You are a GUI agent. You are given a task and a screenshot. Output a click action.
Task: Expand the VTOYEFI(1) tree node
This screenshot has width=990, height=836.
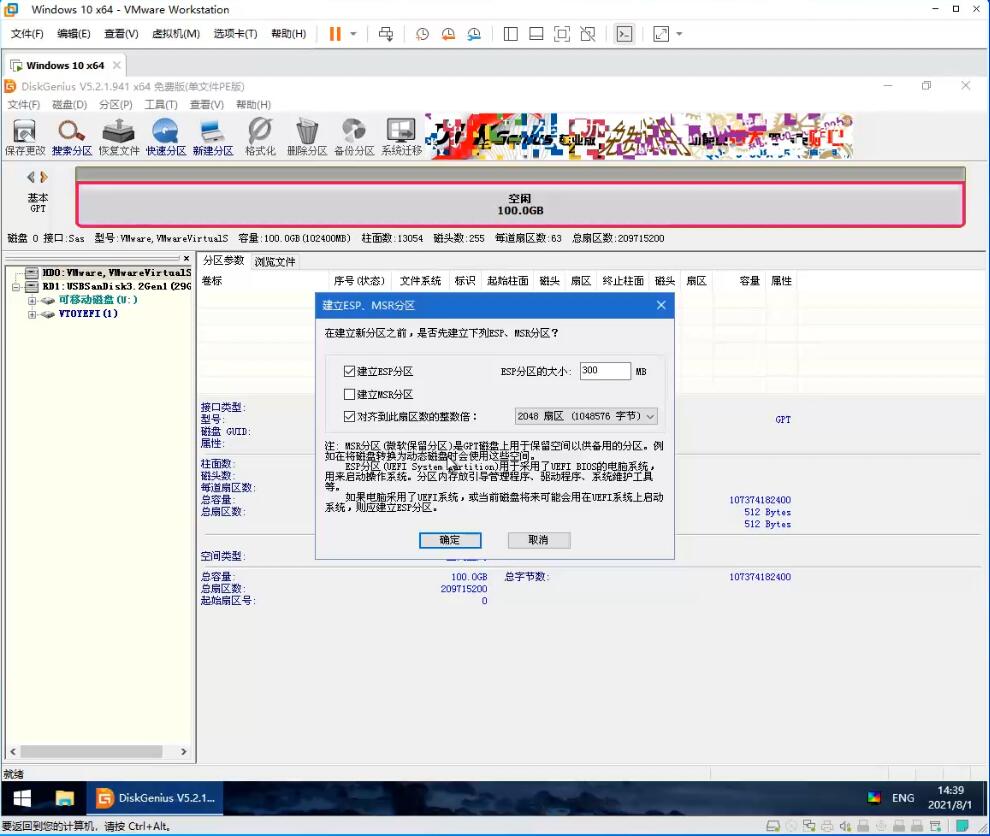click(x=32, y=314)
